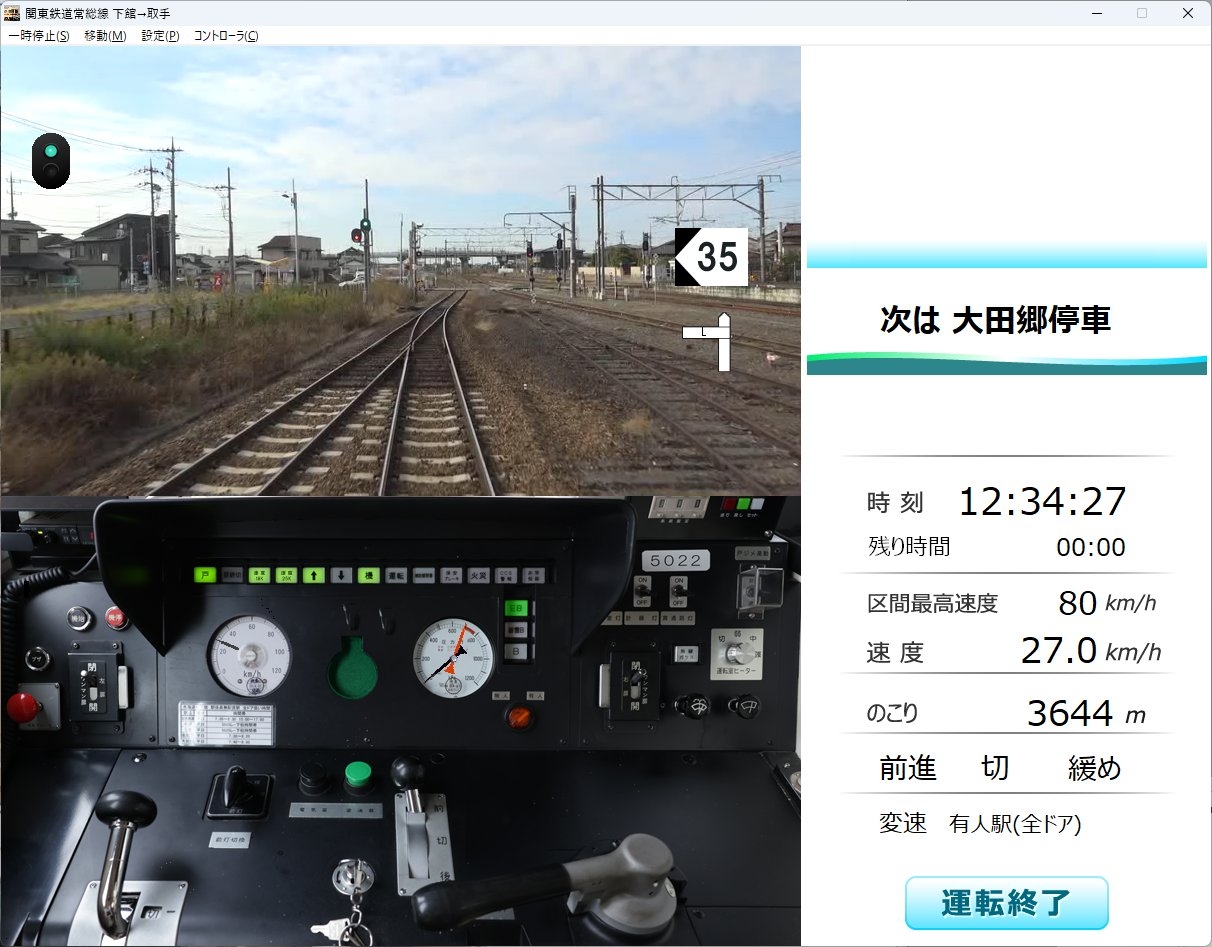Viewport: 1212px width, 947px height.
Task: Flip the left ON/OFF toggle switch
Action: [642, 591]
